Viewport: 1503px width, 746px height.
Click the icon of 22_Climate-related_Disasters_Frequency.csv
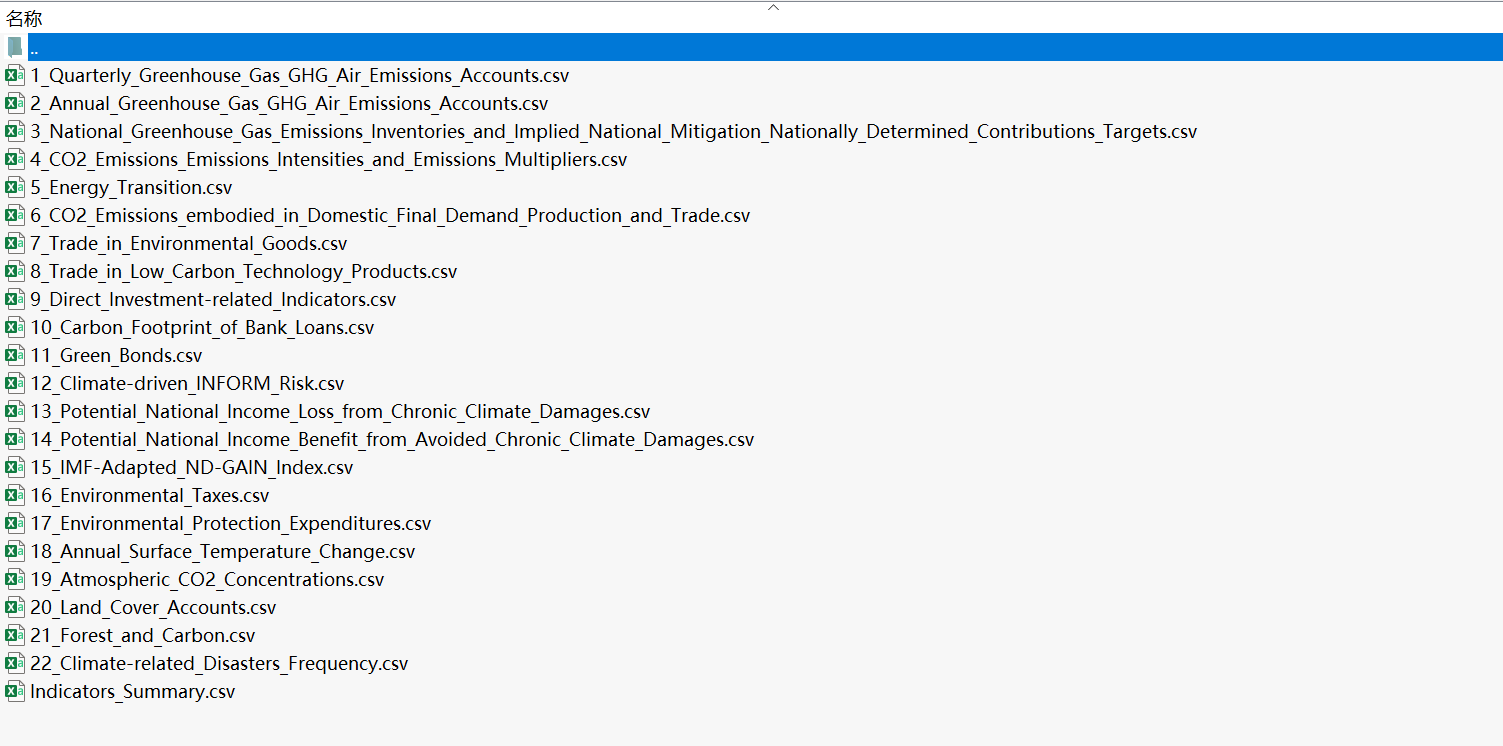pos(15,663)
